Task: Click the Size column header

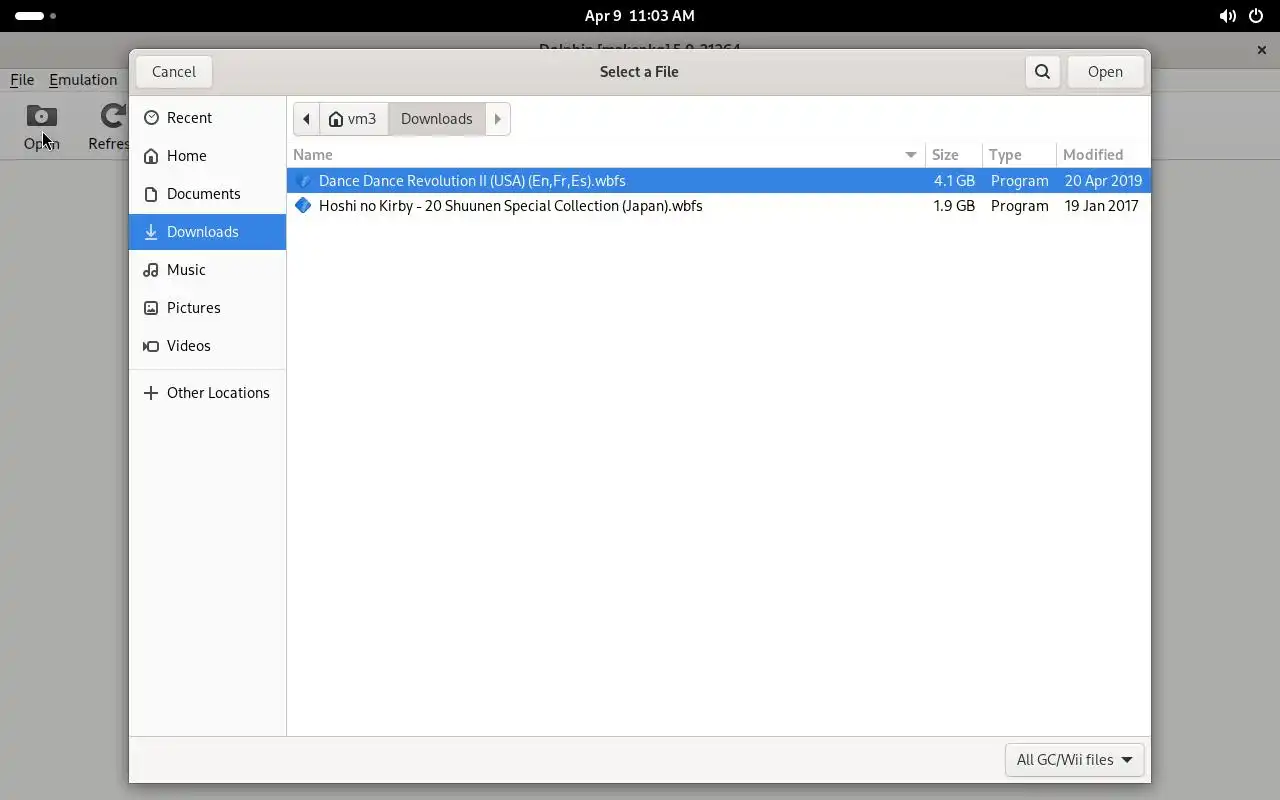Action: (954, 155)
